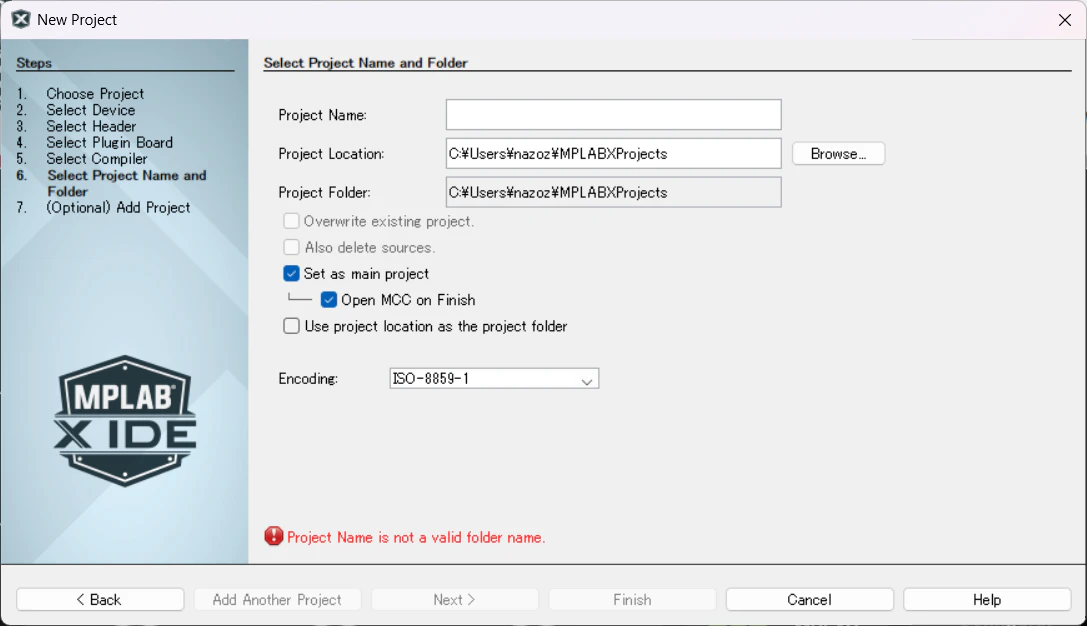The width and height of the screenshot is (1087, 626).
Task: Go Back to the previous step
Action: click(101, 600)
